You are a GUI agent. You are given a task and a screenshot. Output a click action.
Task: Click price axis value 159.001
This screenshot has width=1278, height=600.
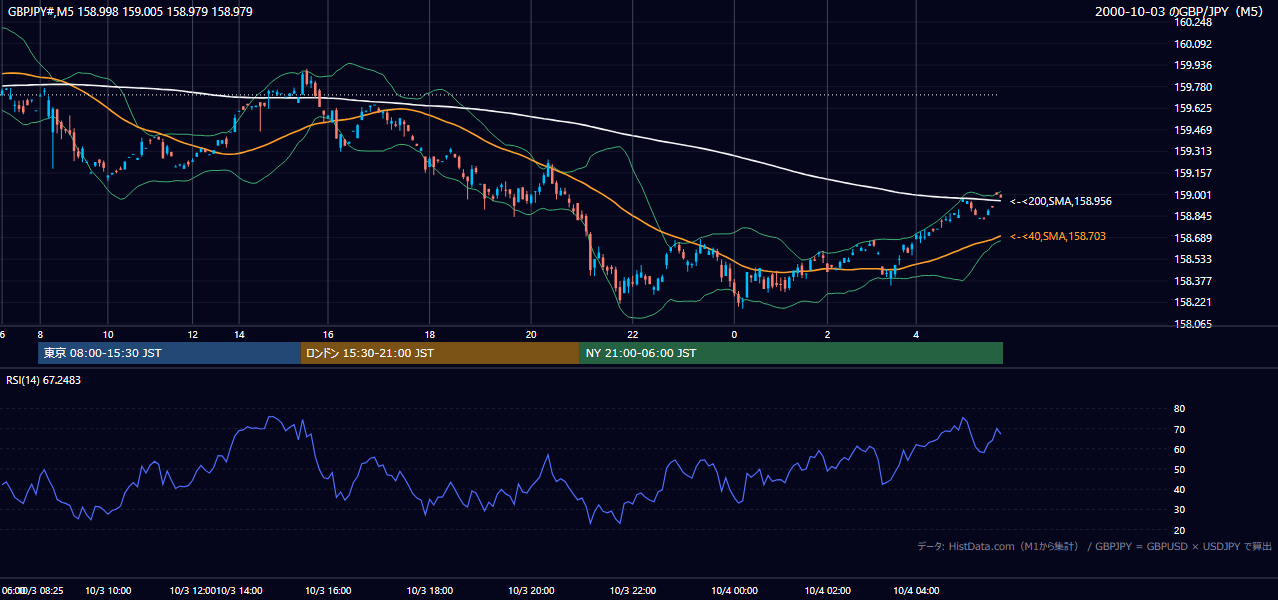tap(1194, 195)
